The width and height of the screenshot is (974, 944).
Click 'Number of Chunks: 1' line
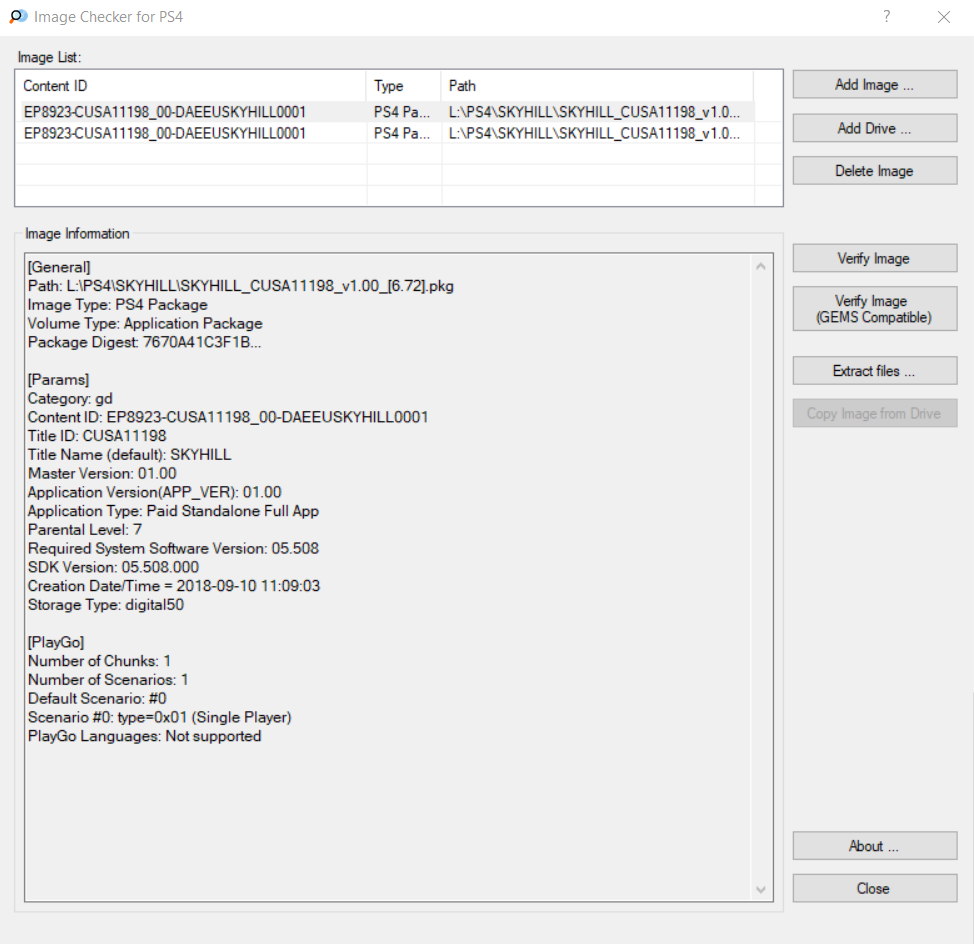(x=99, y=661)
